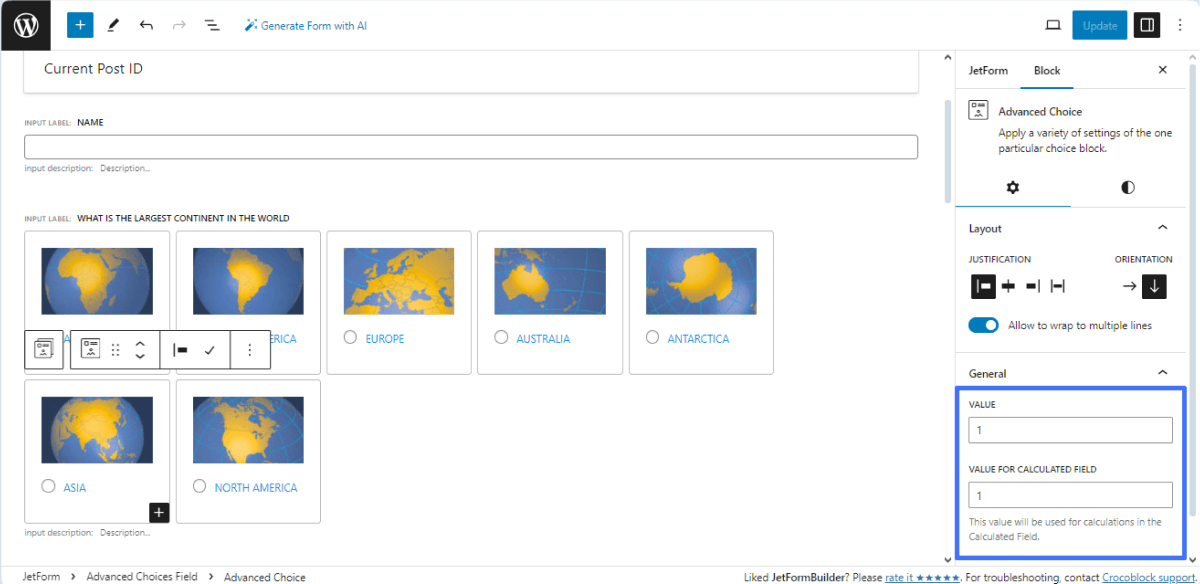Choose vertical orientation arrow
This screenshot has height=584, width=1200.
tap(1155, 286)
